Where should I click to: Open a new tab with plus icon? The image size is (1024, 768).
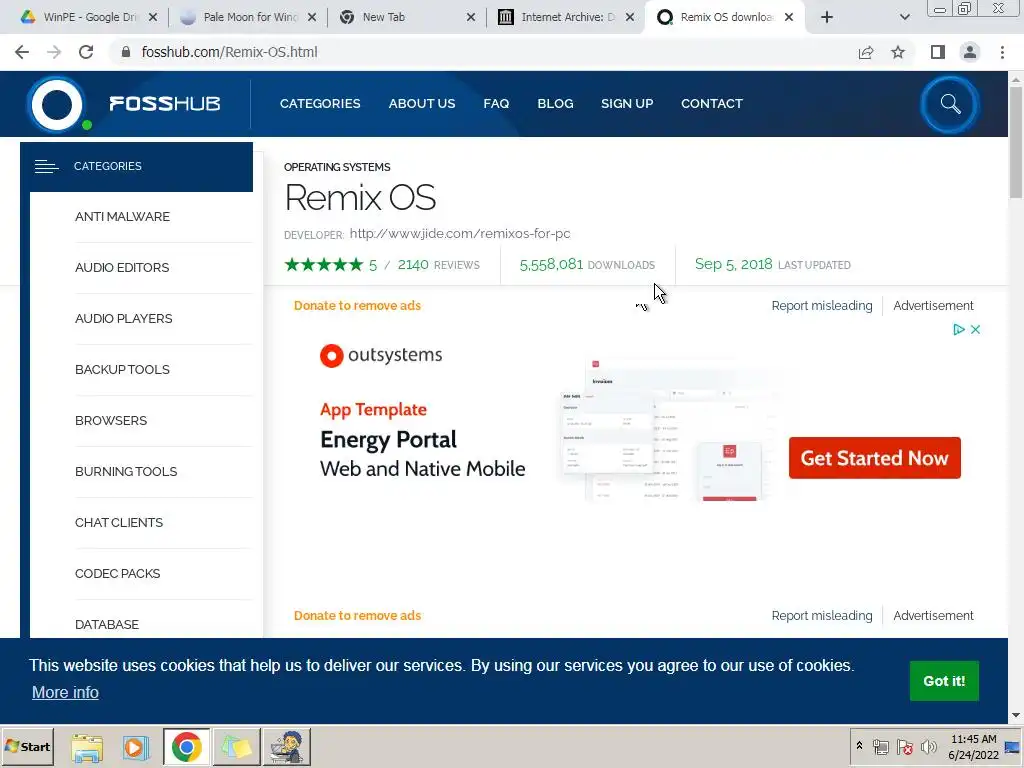827,18
